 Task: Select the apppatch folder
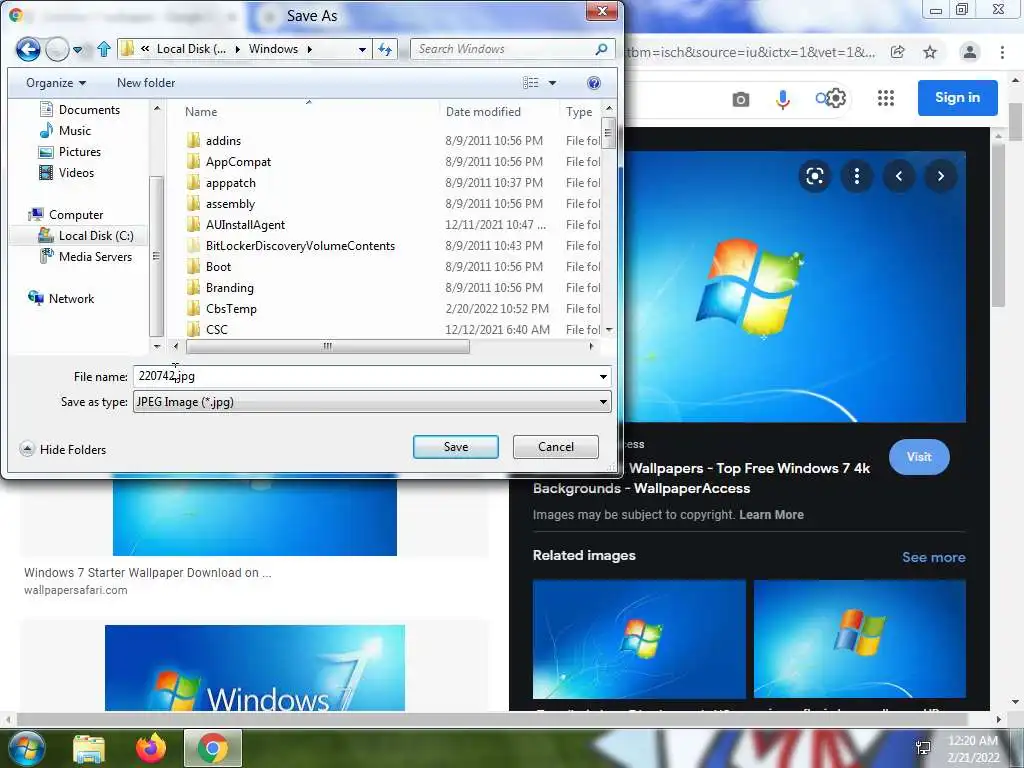click(221, 183)
